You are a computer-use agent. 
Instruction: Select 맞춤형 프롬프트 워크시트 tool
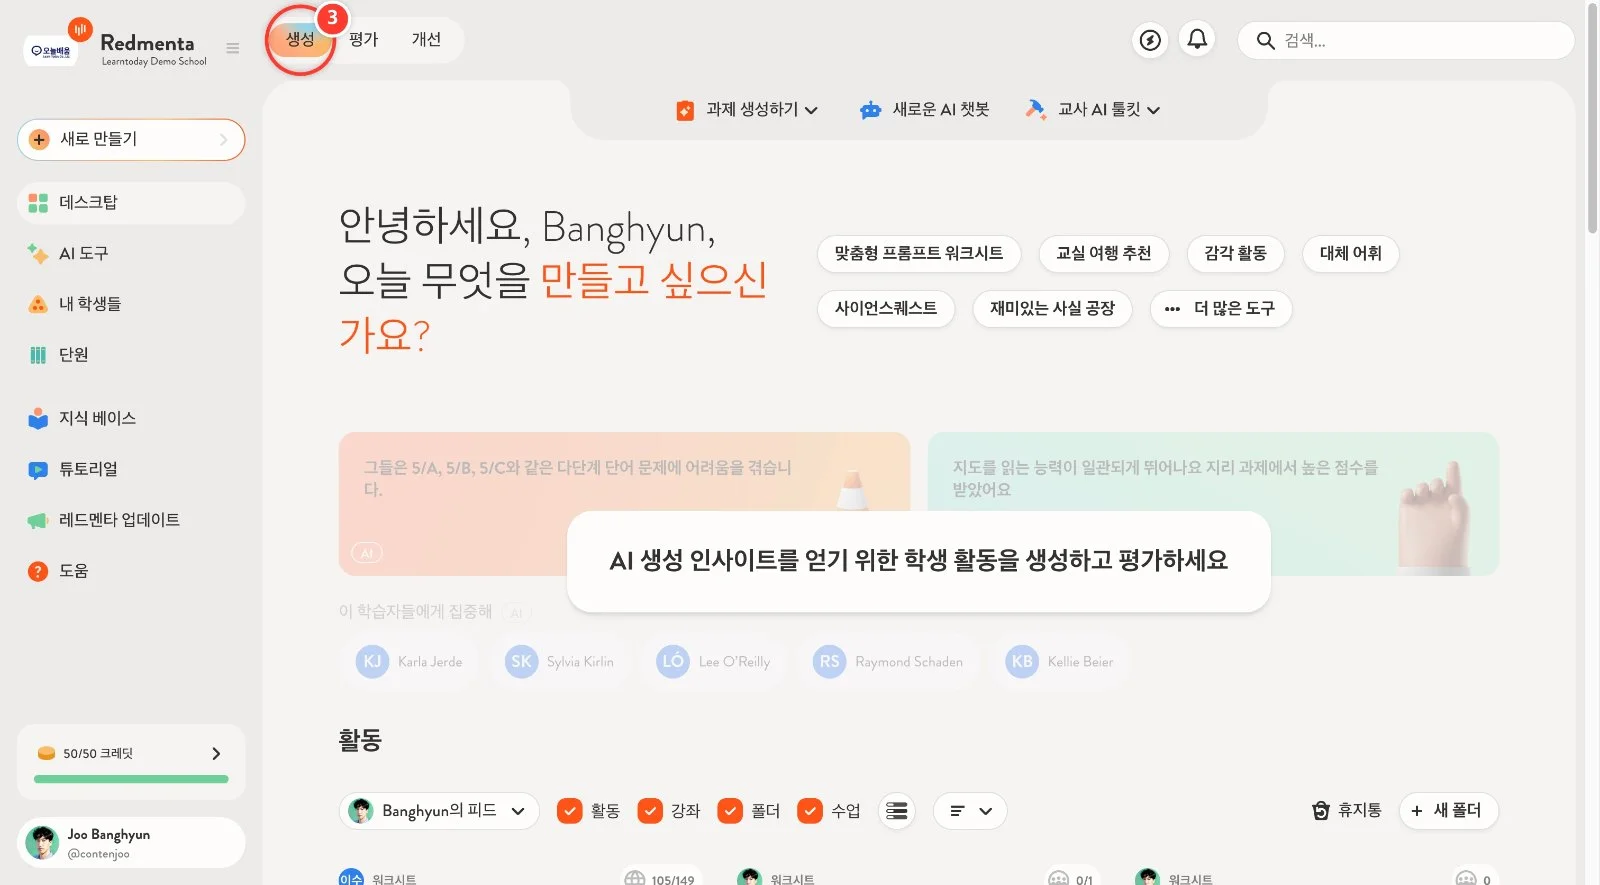coord(919,254)
